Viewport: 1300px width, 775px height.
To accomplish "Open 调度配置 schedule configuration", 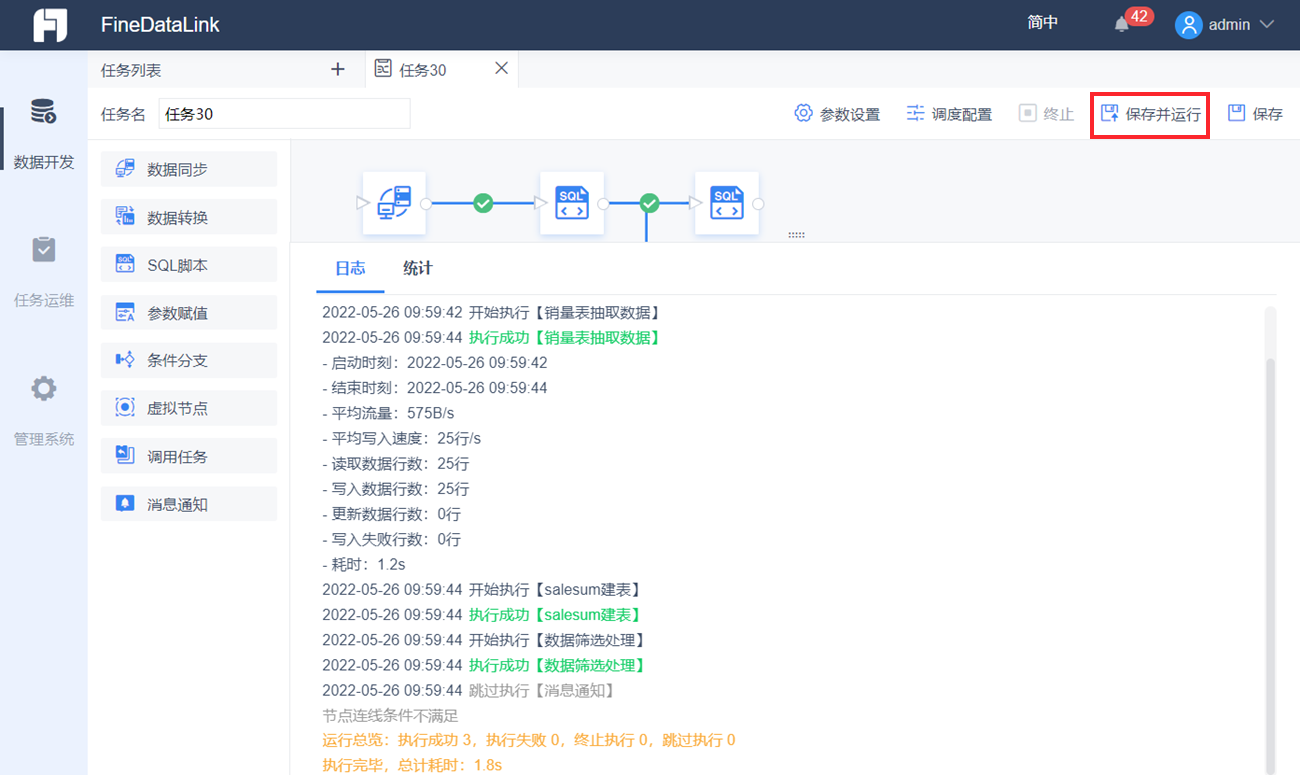I will click(x=949, y=114).
